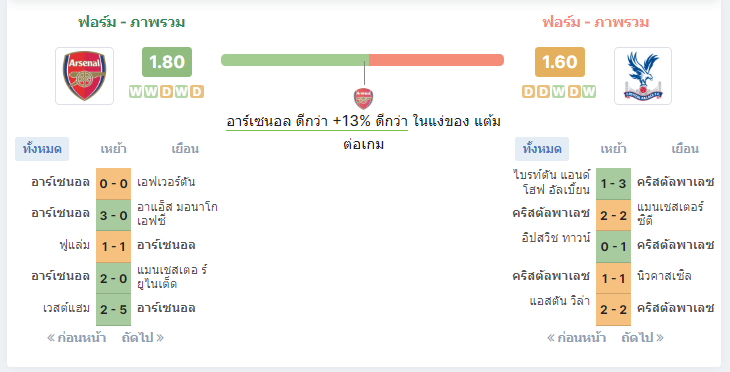Click Crystal Palace's first D form badge
Image resolution: width=730 pixels, height=372 pixels.
[x=528, y=91]
